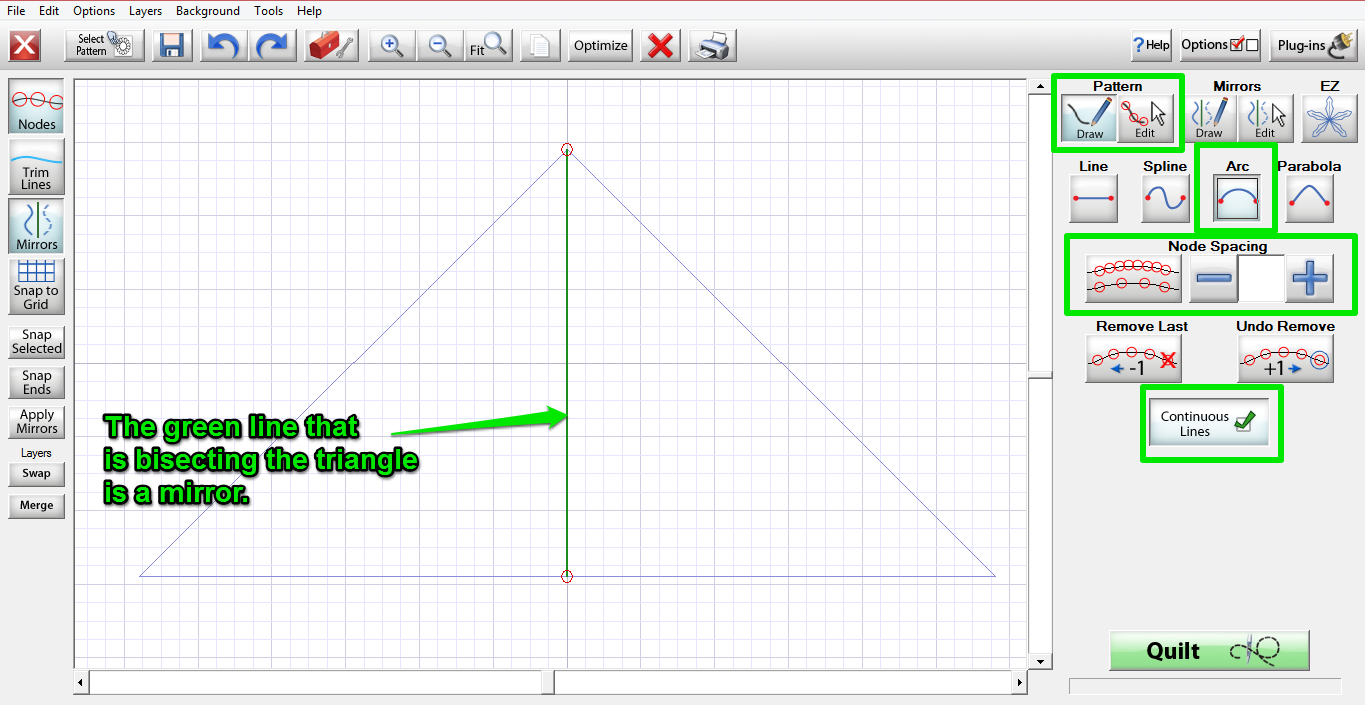This screenshot has width=1365, height=705.
Task: Zoom in with the plus magnifier
Action: point(391,45)
